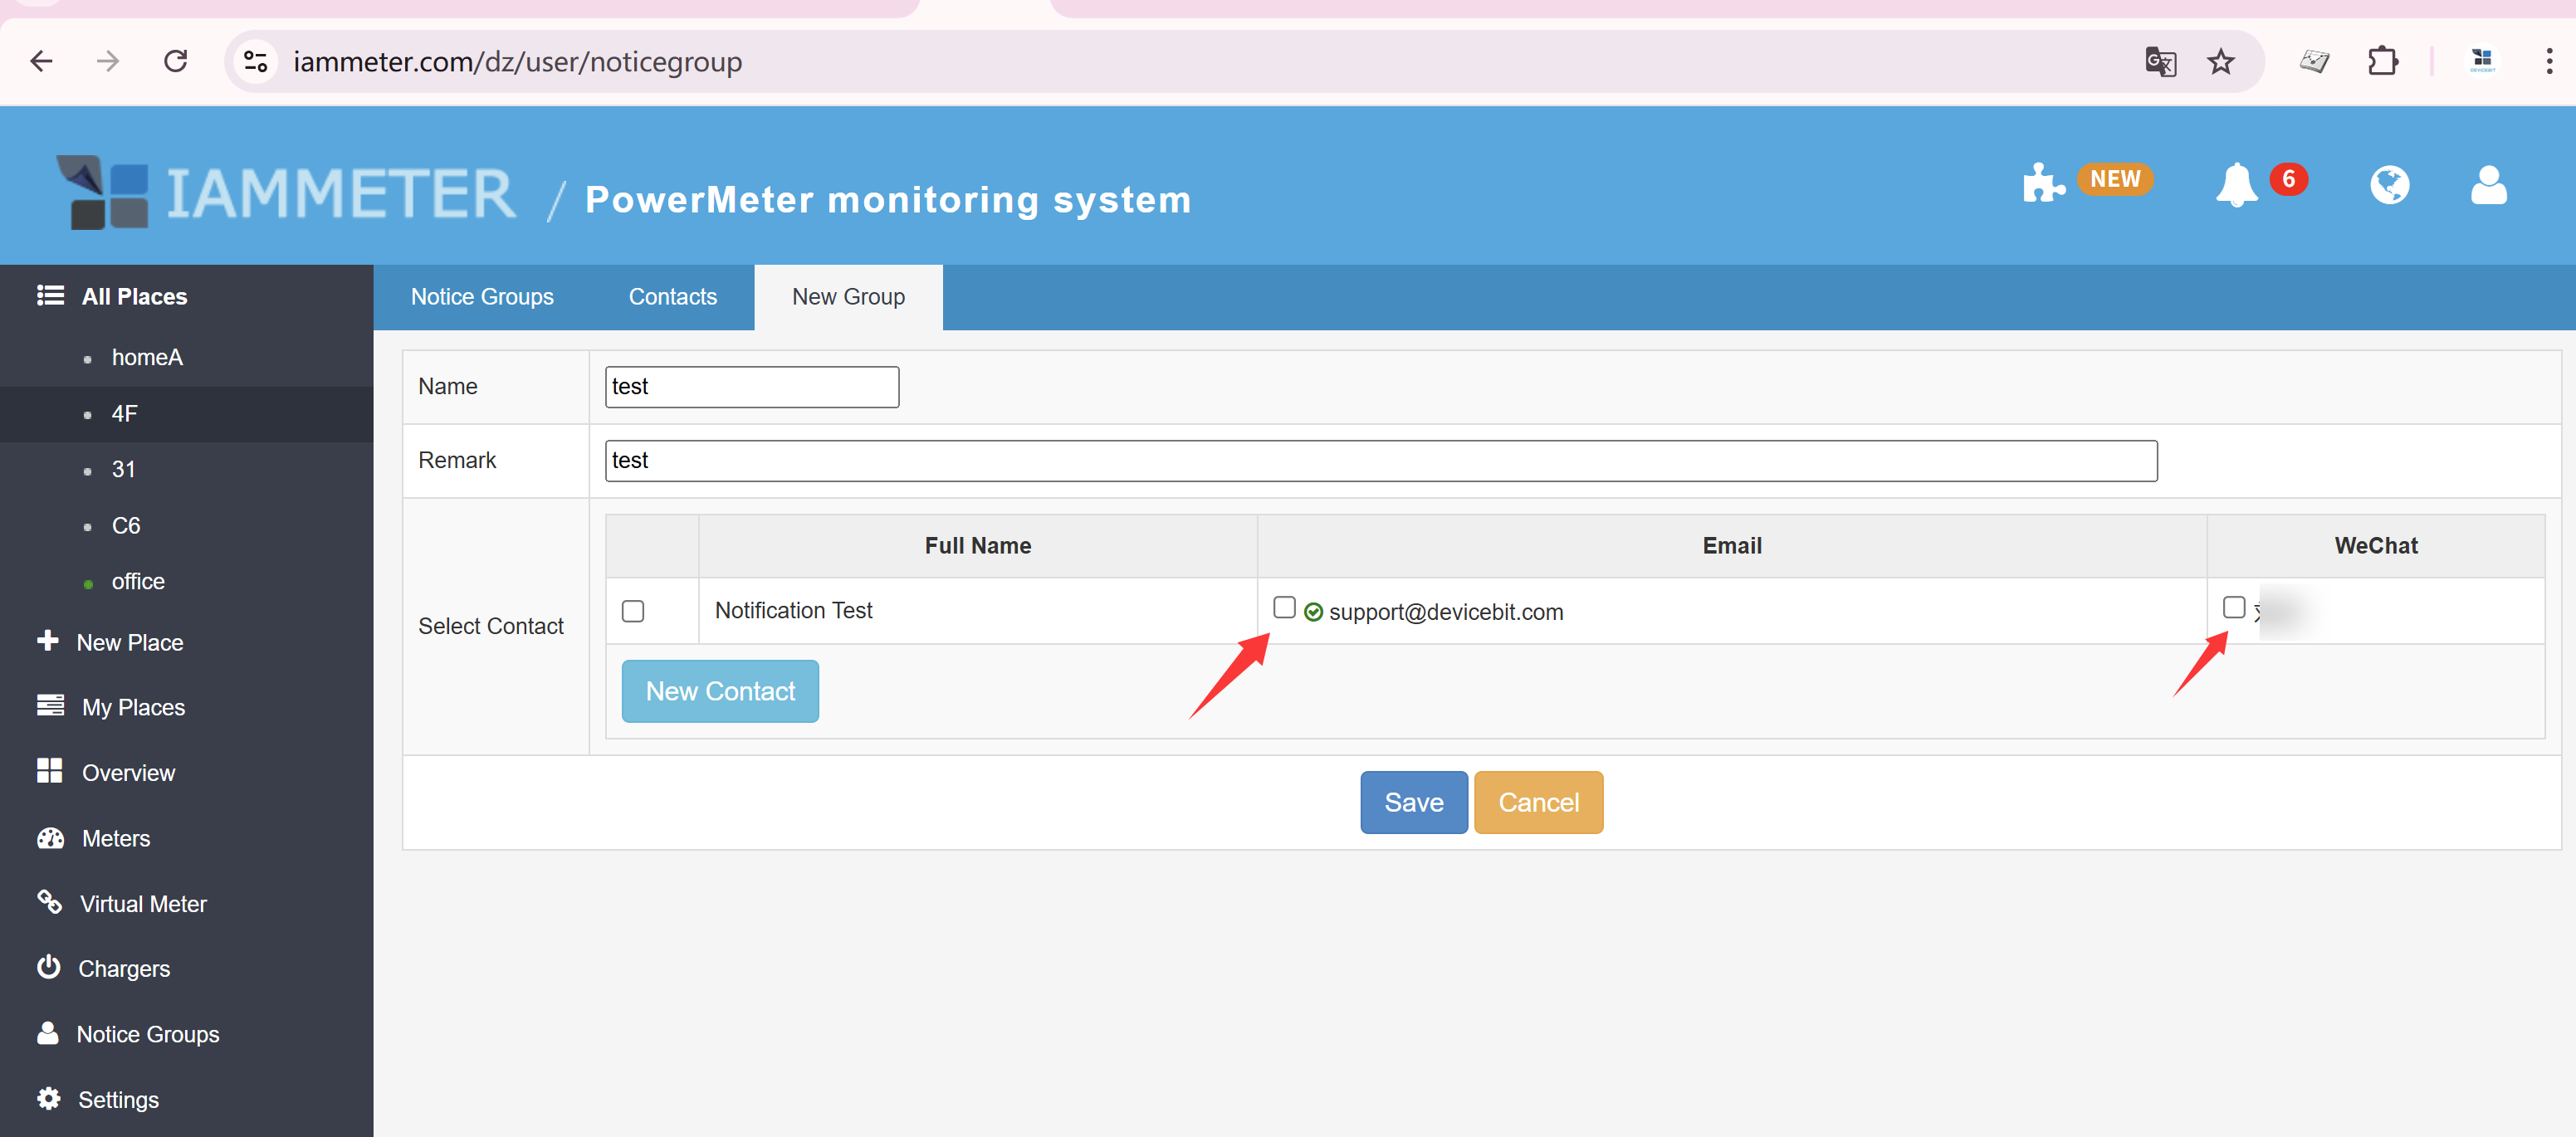Viewport: 2576px width, 1137px height.
Task: Click the NEW integrations puzzle icon
Action: coord(2043,183)
